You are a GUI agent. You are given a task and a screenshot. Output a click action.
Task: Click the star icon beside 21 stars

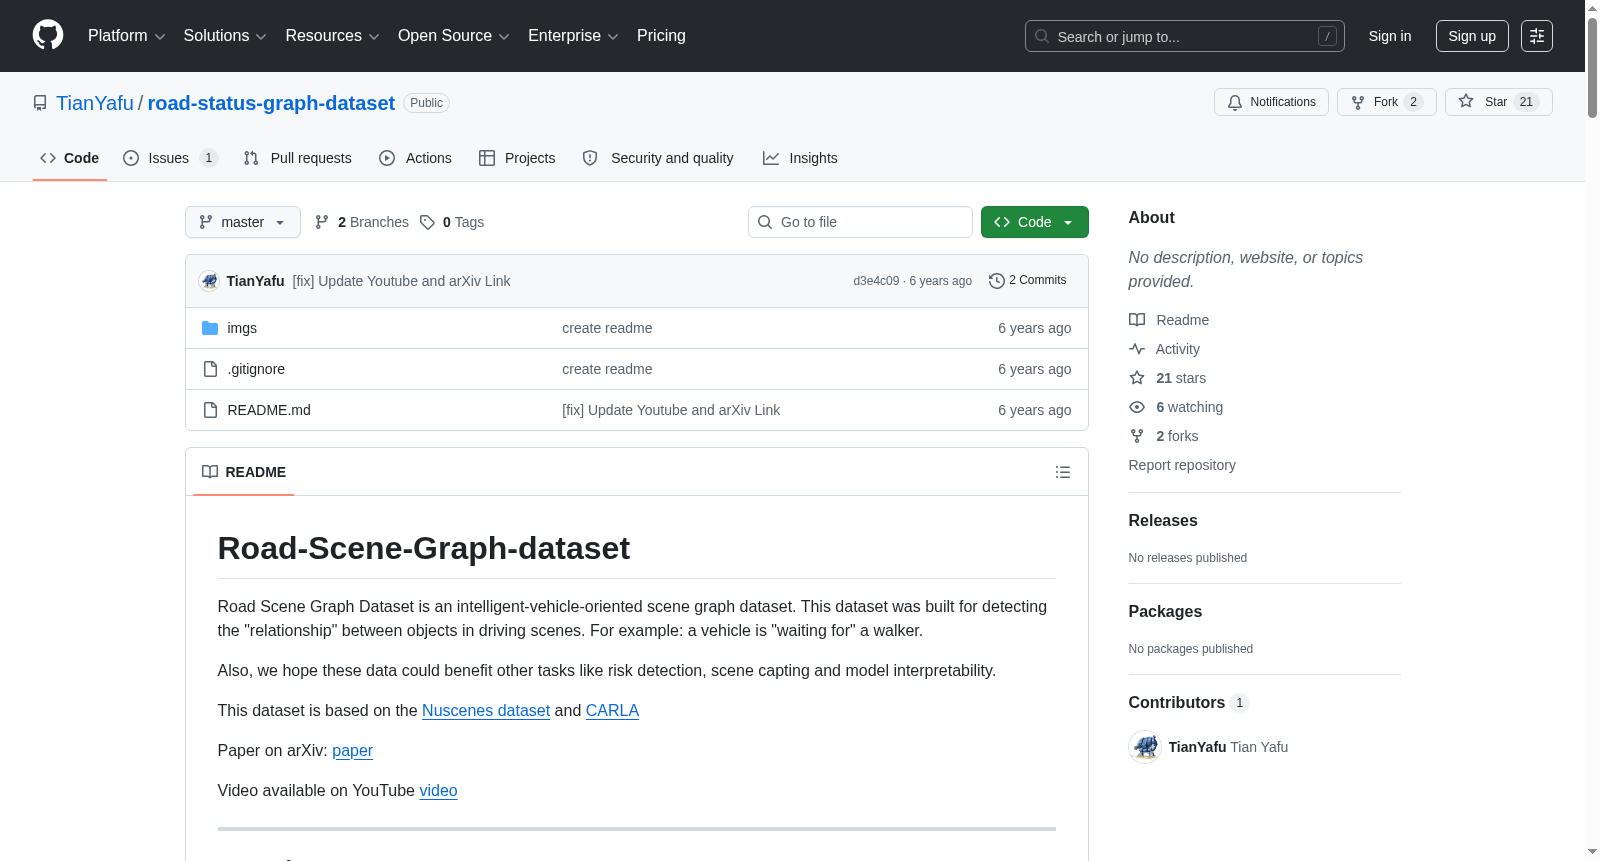point(1137,378)
